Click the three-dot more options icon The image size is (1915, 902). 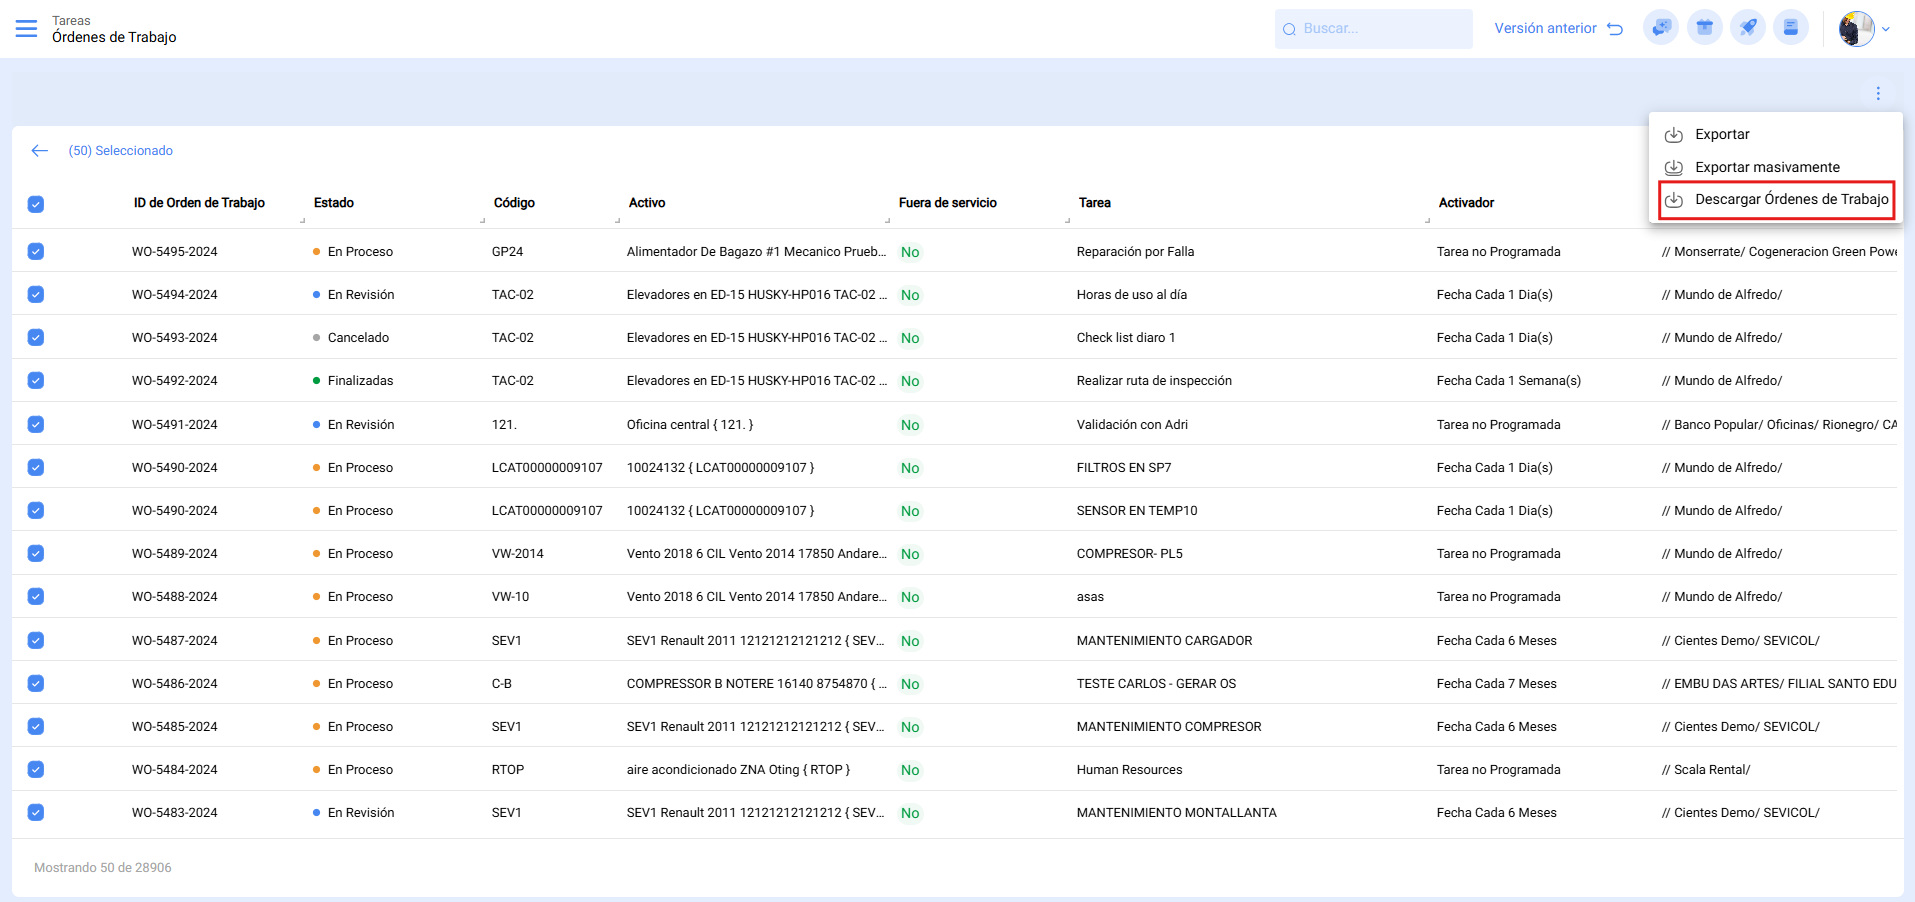pyautogui.click(x=1878, y=93)
